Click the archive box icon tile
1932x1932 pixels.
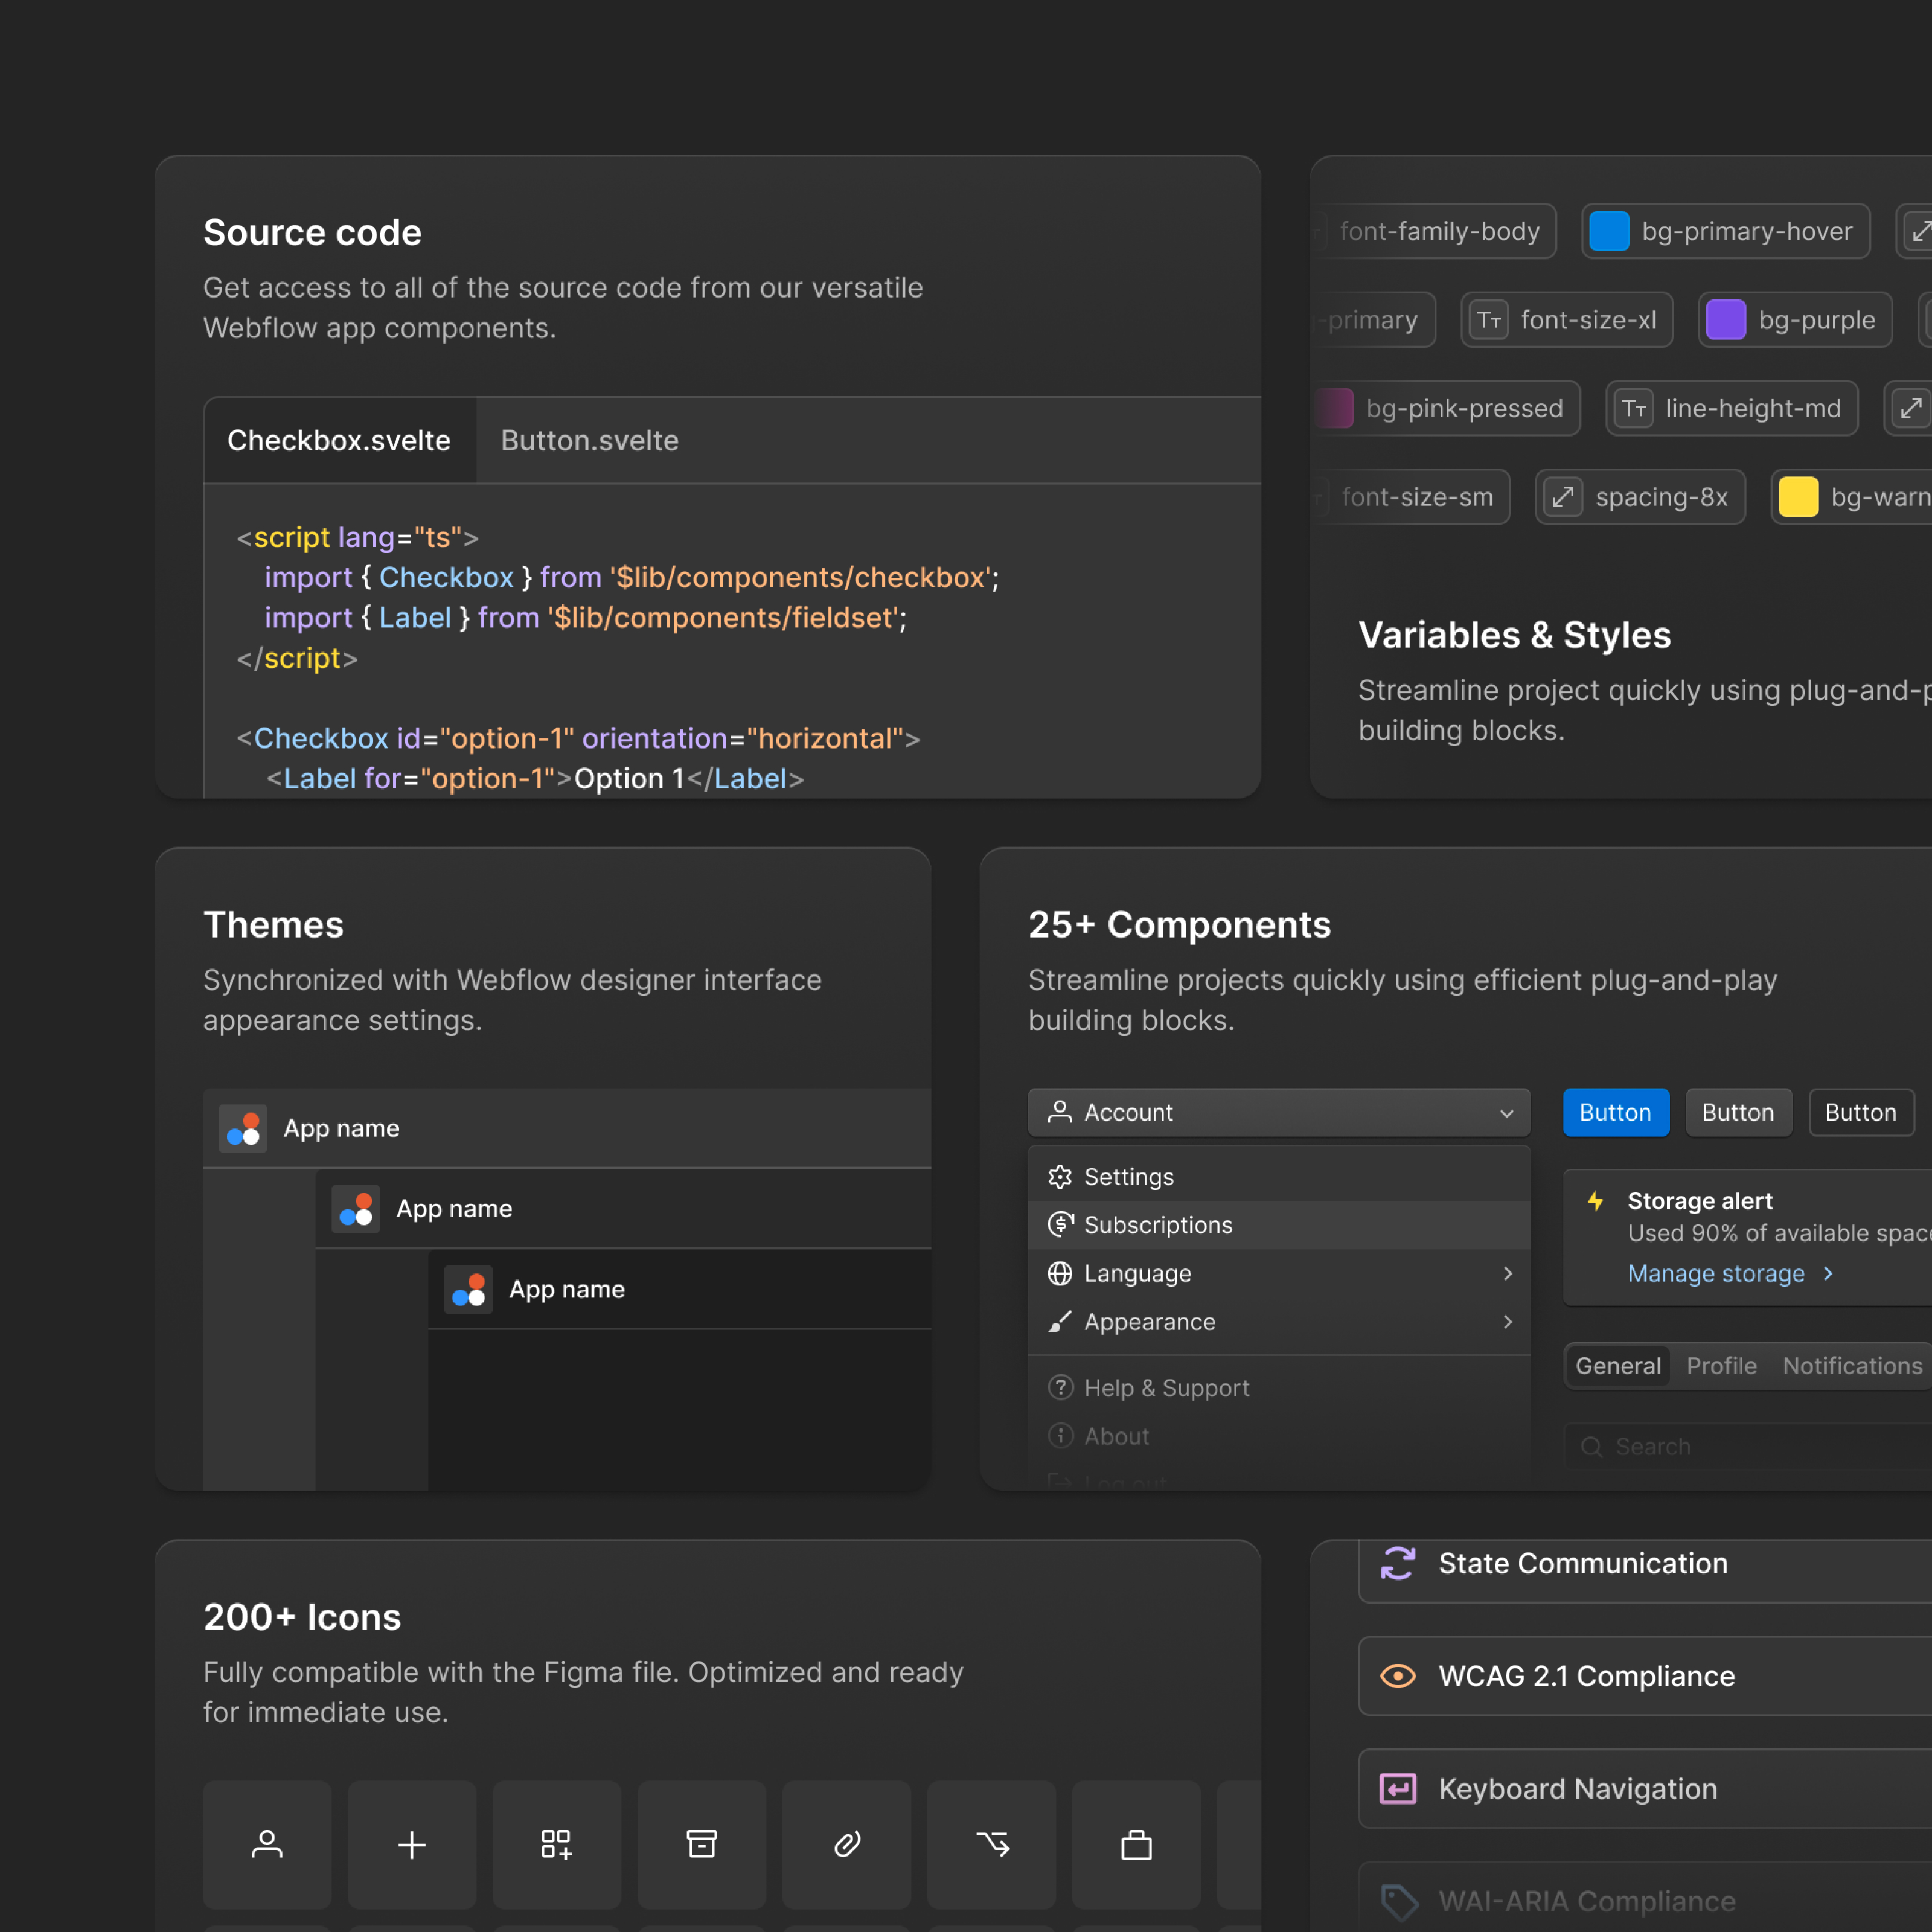(701, 1844)
